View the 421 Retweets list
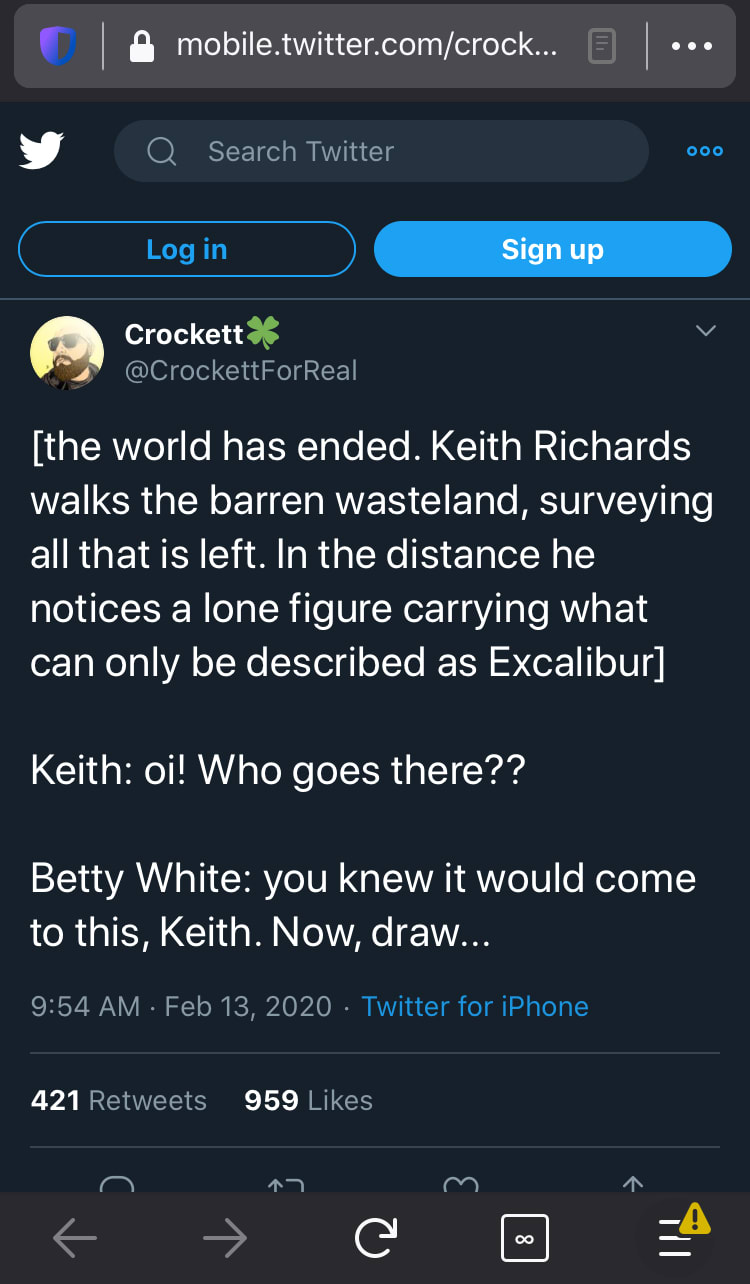Image resolution: width=750 pixels, height=1284 pixels. [119, 1100]
